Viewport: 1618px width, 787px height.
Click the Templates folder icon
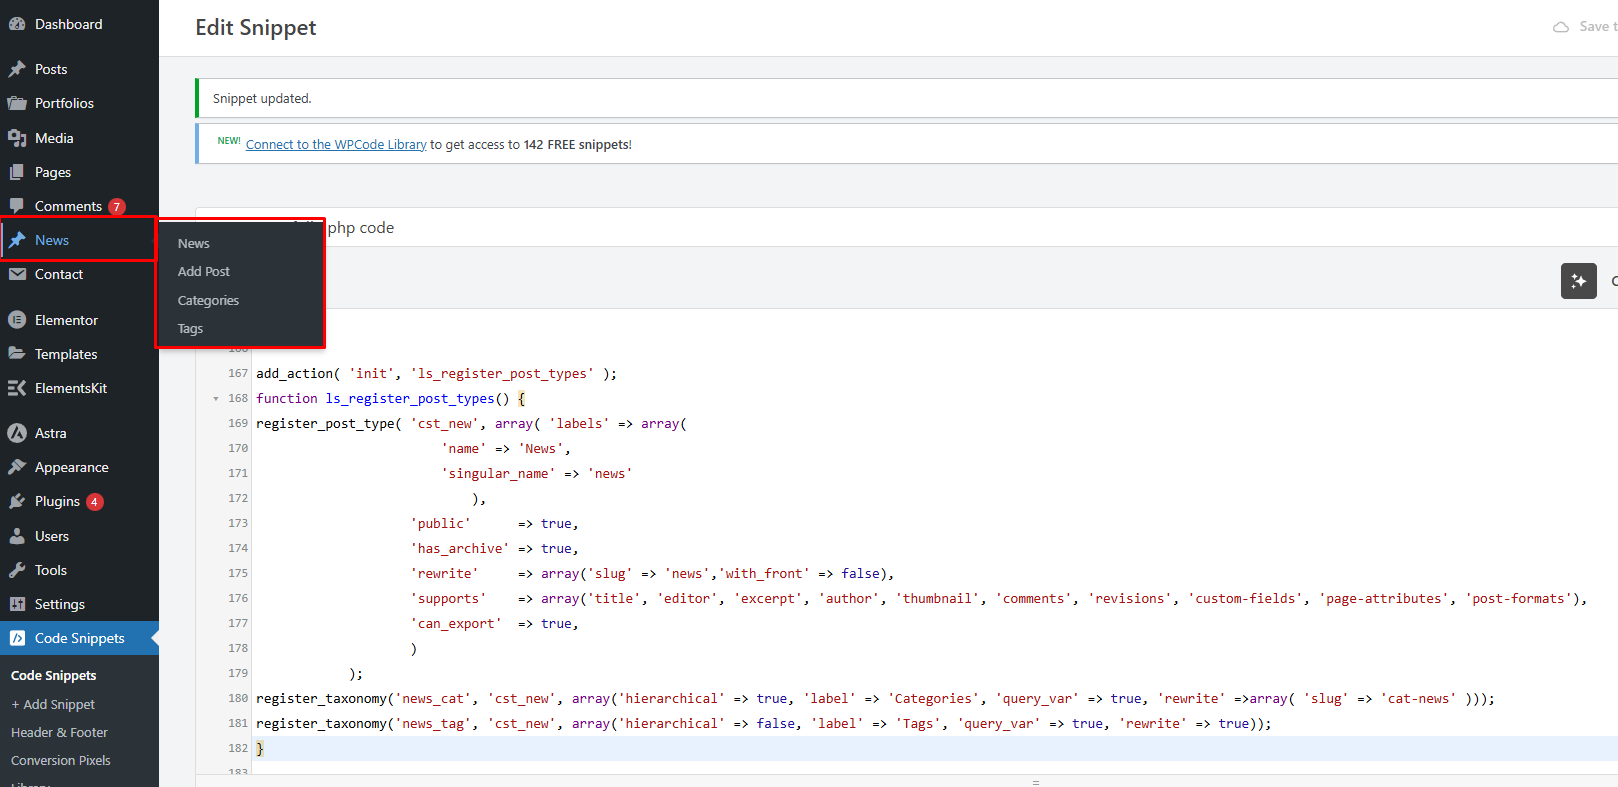pos(17,354)
